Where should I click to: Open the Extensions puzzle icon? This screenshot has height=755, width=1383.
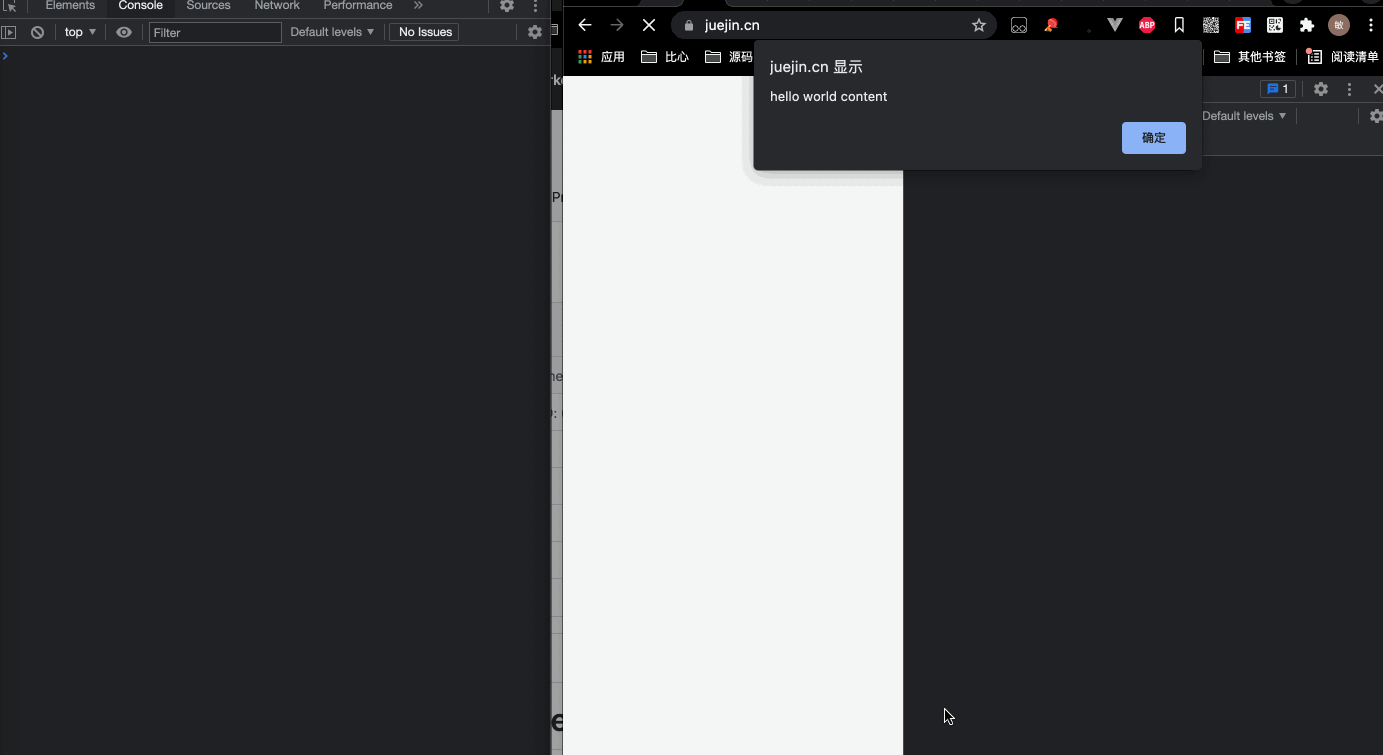point(1307,25)
